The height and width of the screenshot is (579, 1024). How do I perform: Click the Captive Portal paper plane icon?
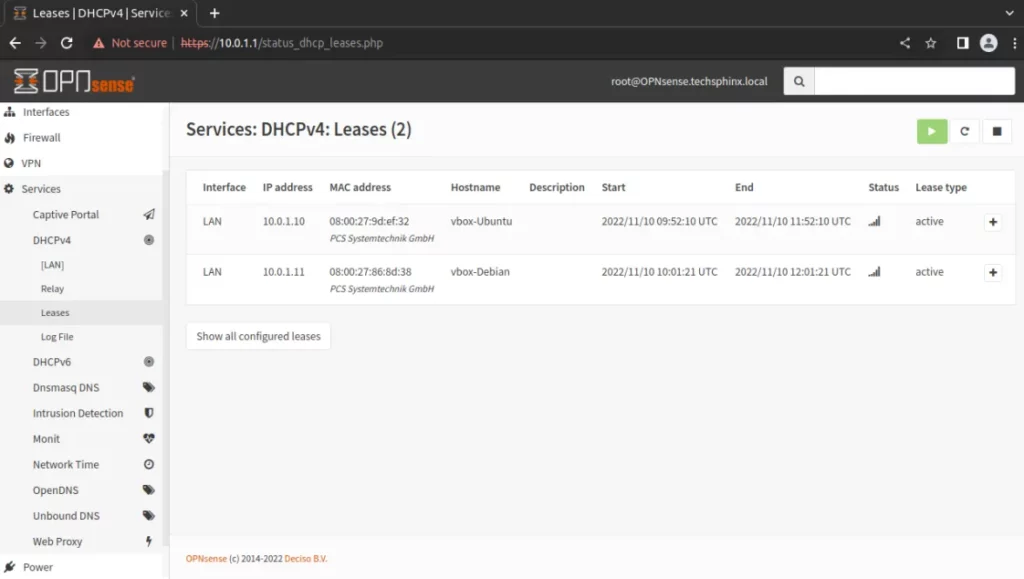tap(149, 214)
